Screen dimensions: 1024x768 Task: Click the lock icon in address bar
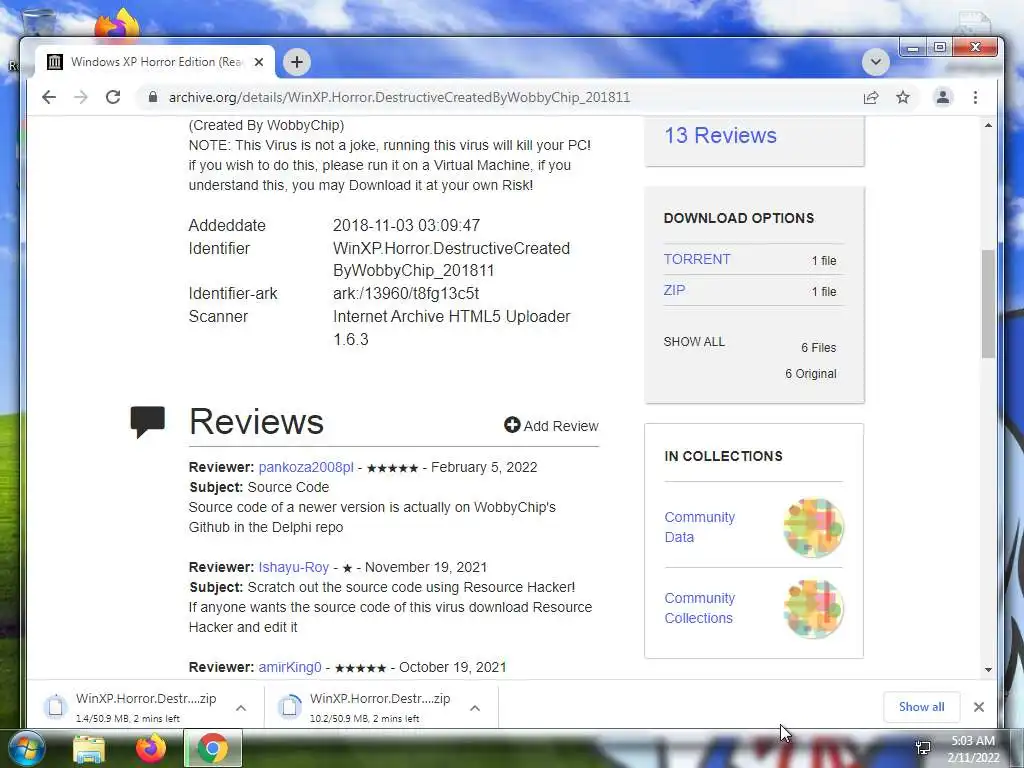(x=153, y=97)
